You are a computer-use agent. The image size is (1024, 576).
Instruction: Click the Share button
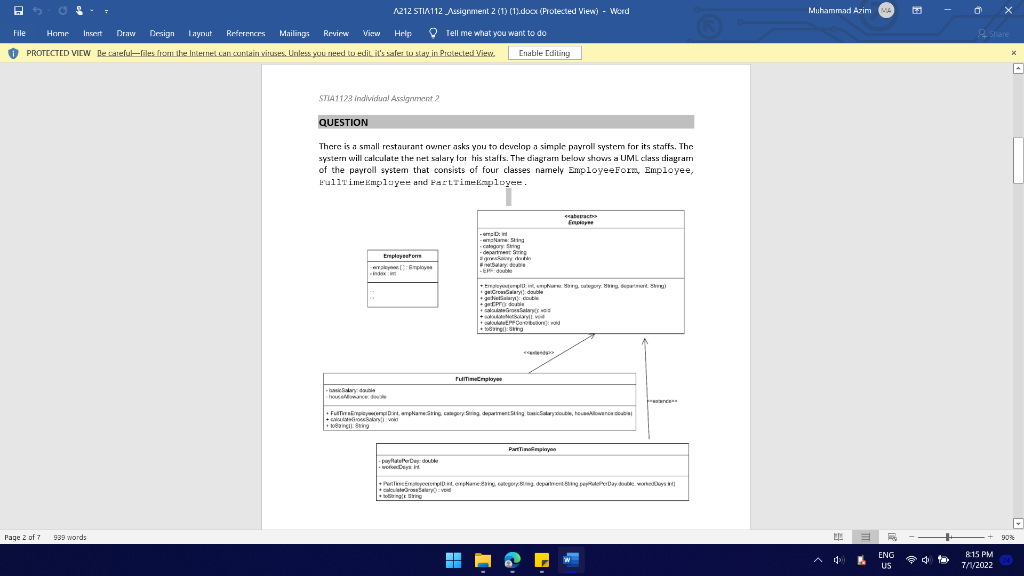tap(993, 34)
